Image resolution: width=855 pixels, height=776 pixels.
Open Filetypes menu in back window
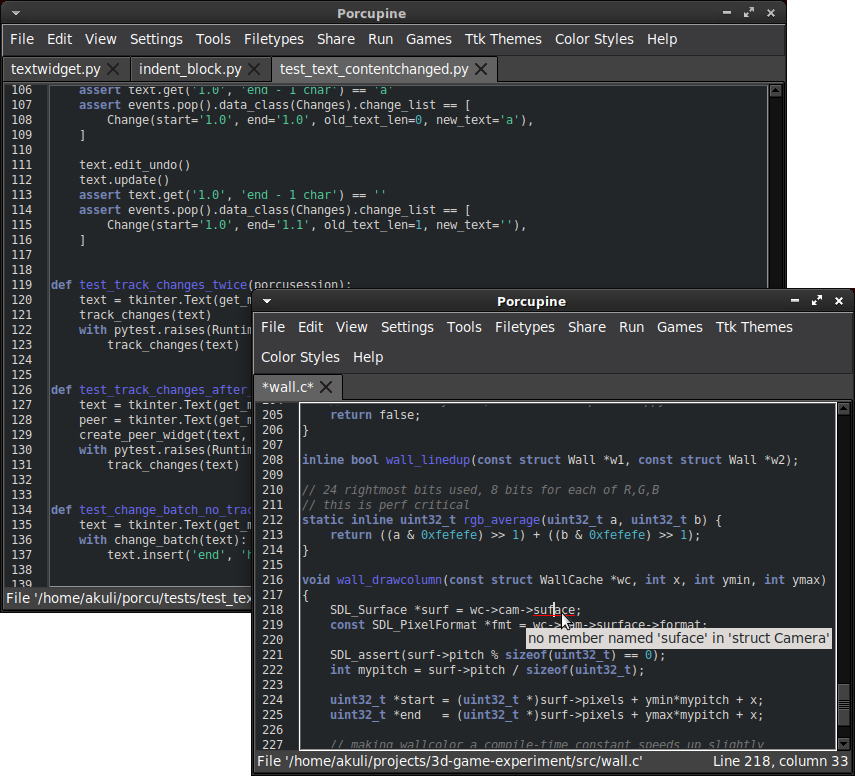pyautogui.click(x=274, y=39)
